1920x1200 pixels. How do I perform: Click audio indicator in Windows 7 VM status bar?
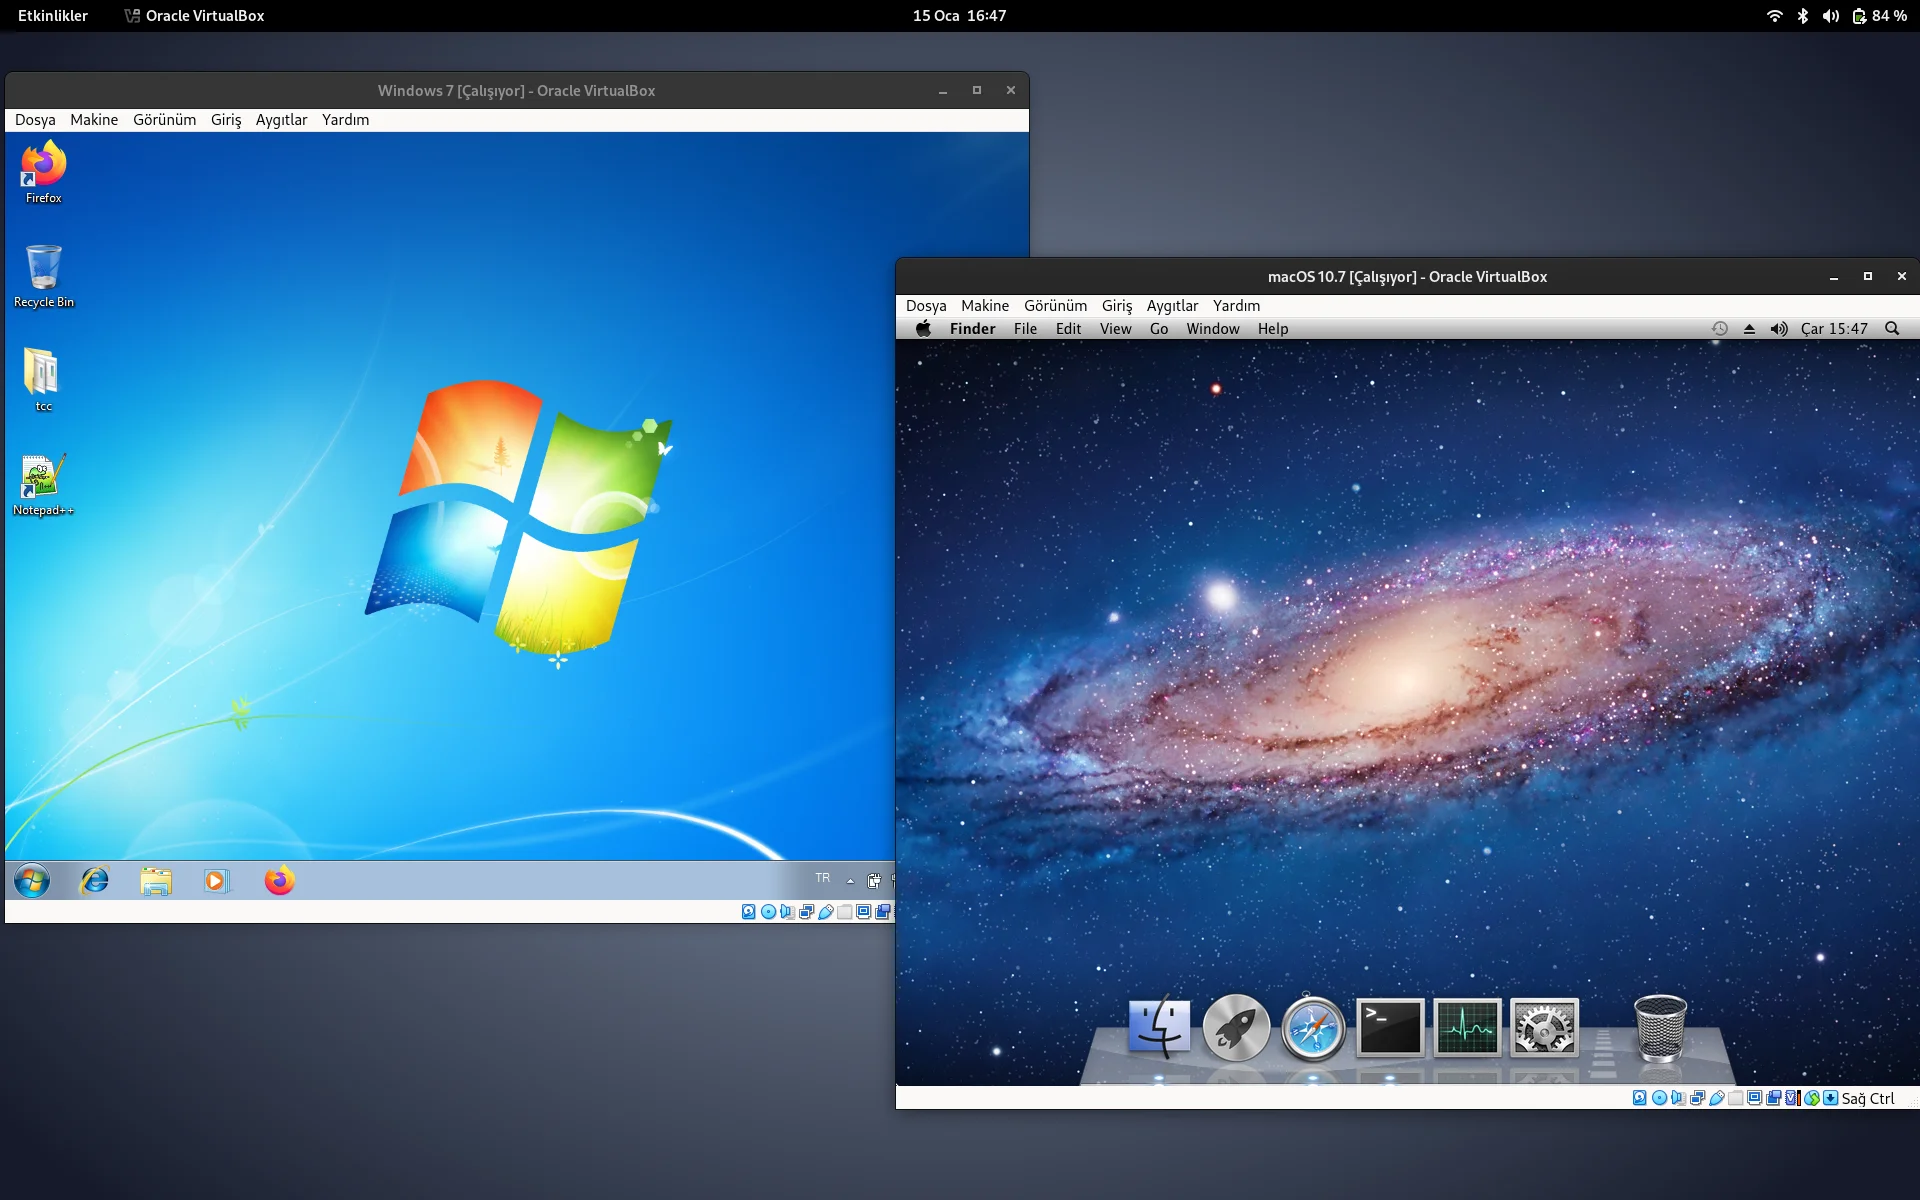pos(787,912)
